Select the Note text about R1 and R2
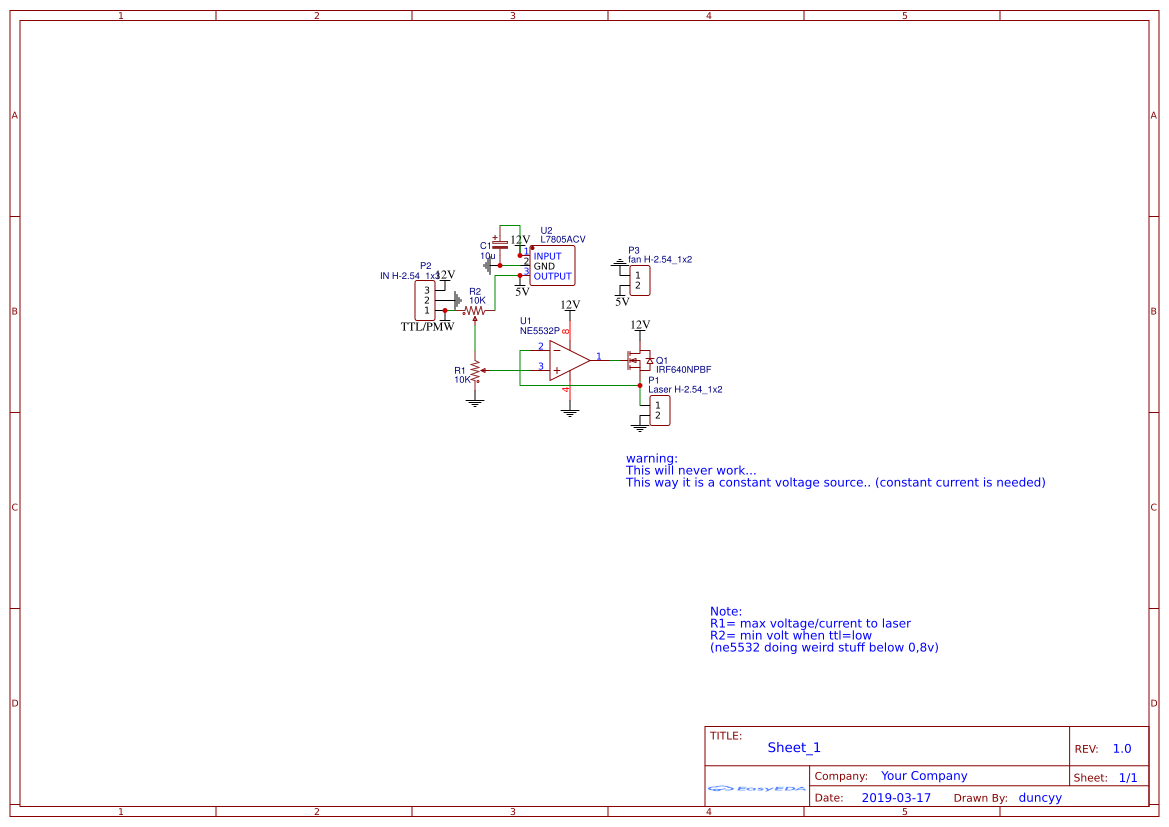 click(823, 629)
